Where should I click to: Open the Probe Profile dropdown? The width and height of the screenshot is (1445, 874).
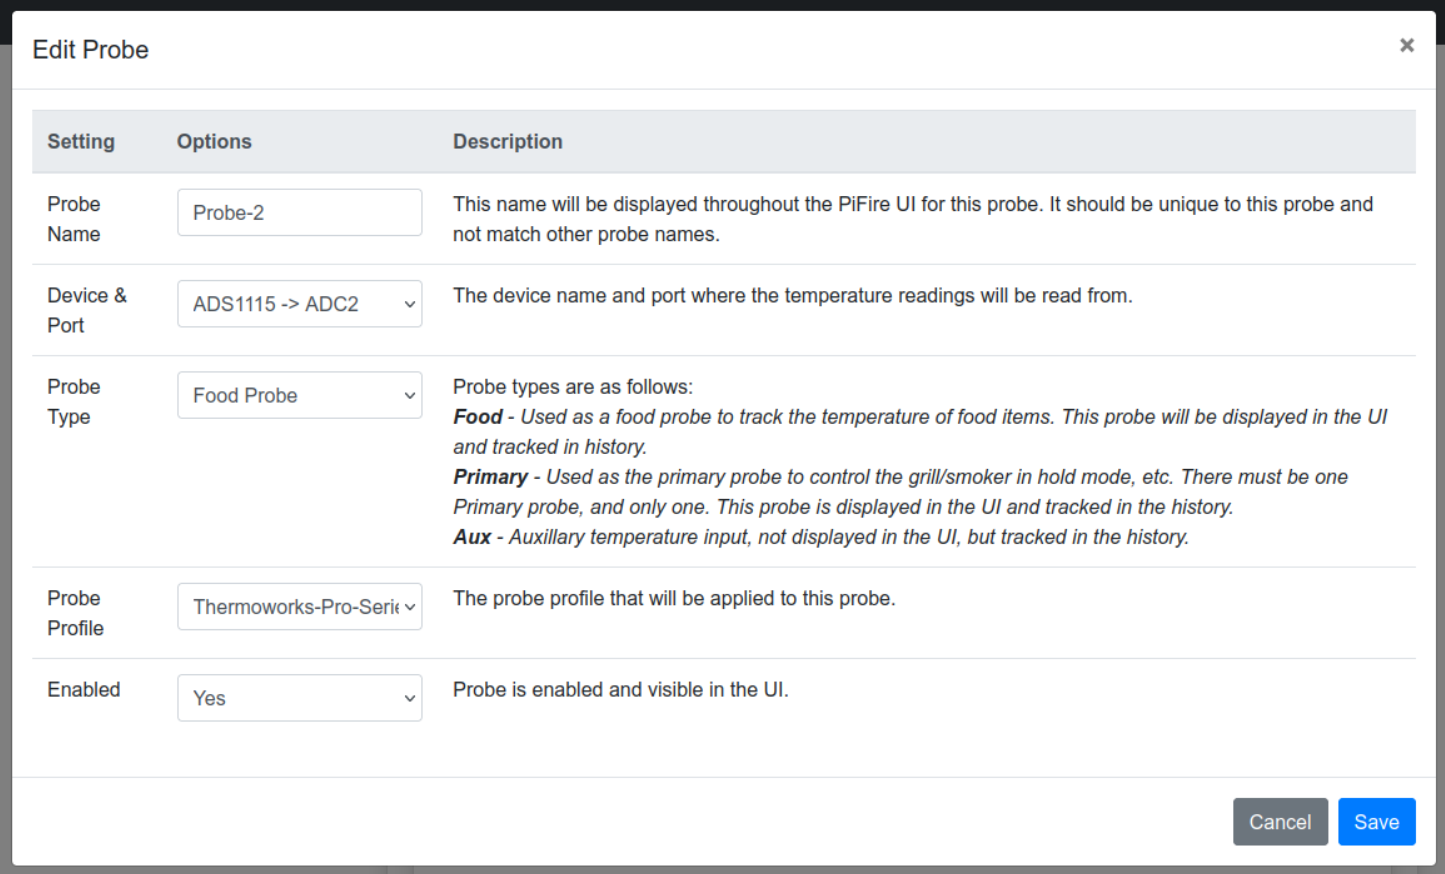[299, 607]
